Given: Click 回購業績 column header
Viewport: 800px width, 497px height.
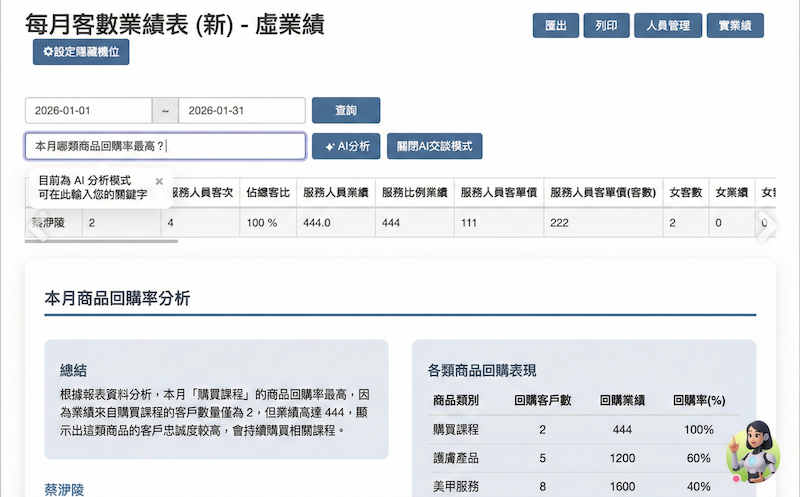Looking at the screenshot, I should [622, 400].
